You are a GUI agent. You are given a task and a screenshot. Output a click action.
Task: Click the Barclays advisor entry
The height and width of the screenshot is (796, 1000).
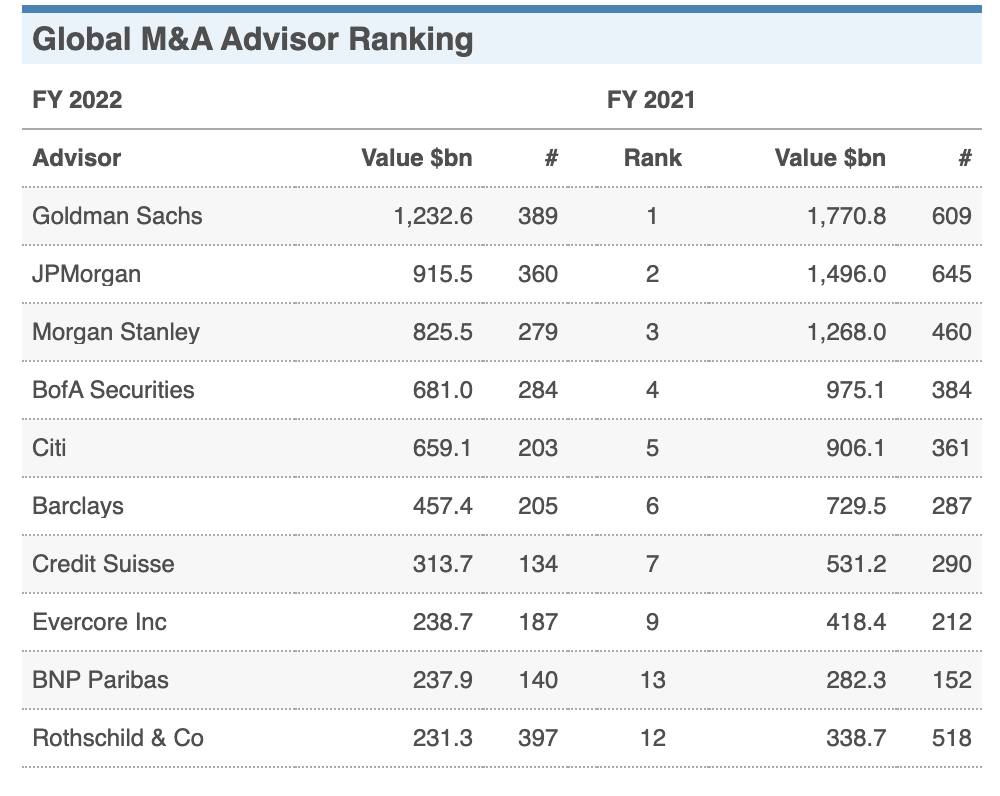click(78, 506)
